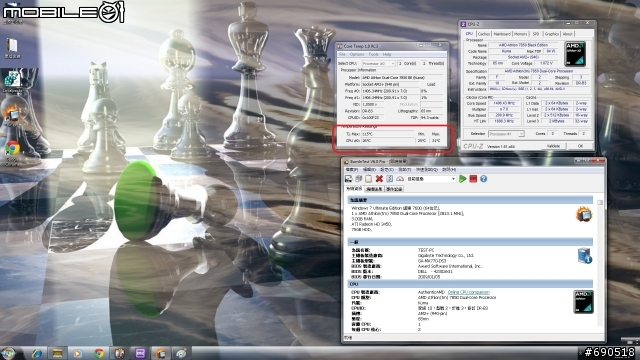Switch to the Graphics tab in CPU-Z

coord(551,34)
